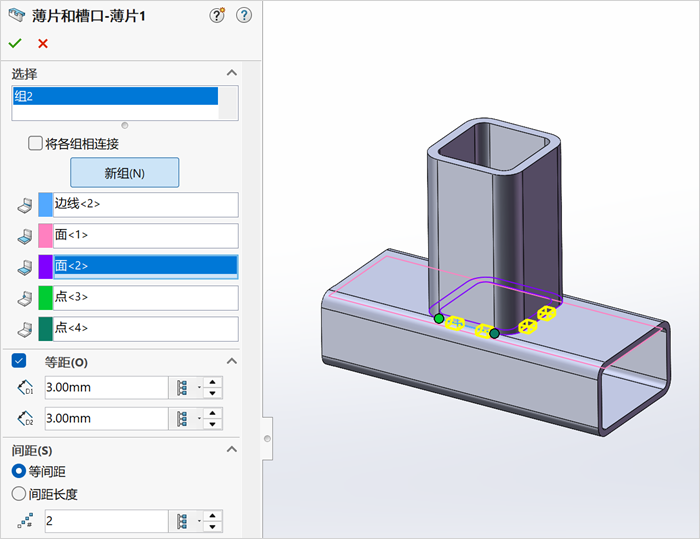
Task: Increase the D1 offset with up arrow
Action: [212, 382]
